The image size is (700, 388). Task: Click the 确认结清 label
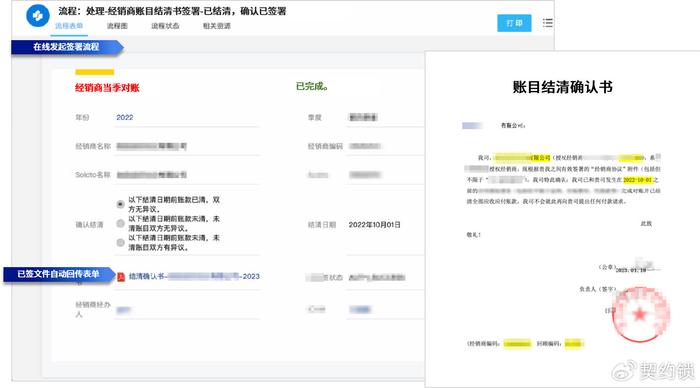coord(89,225)
